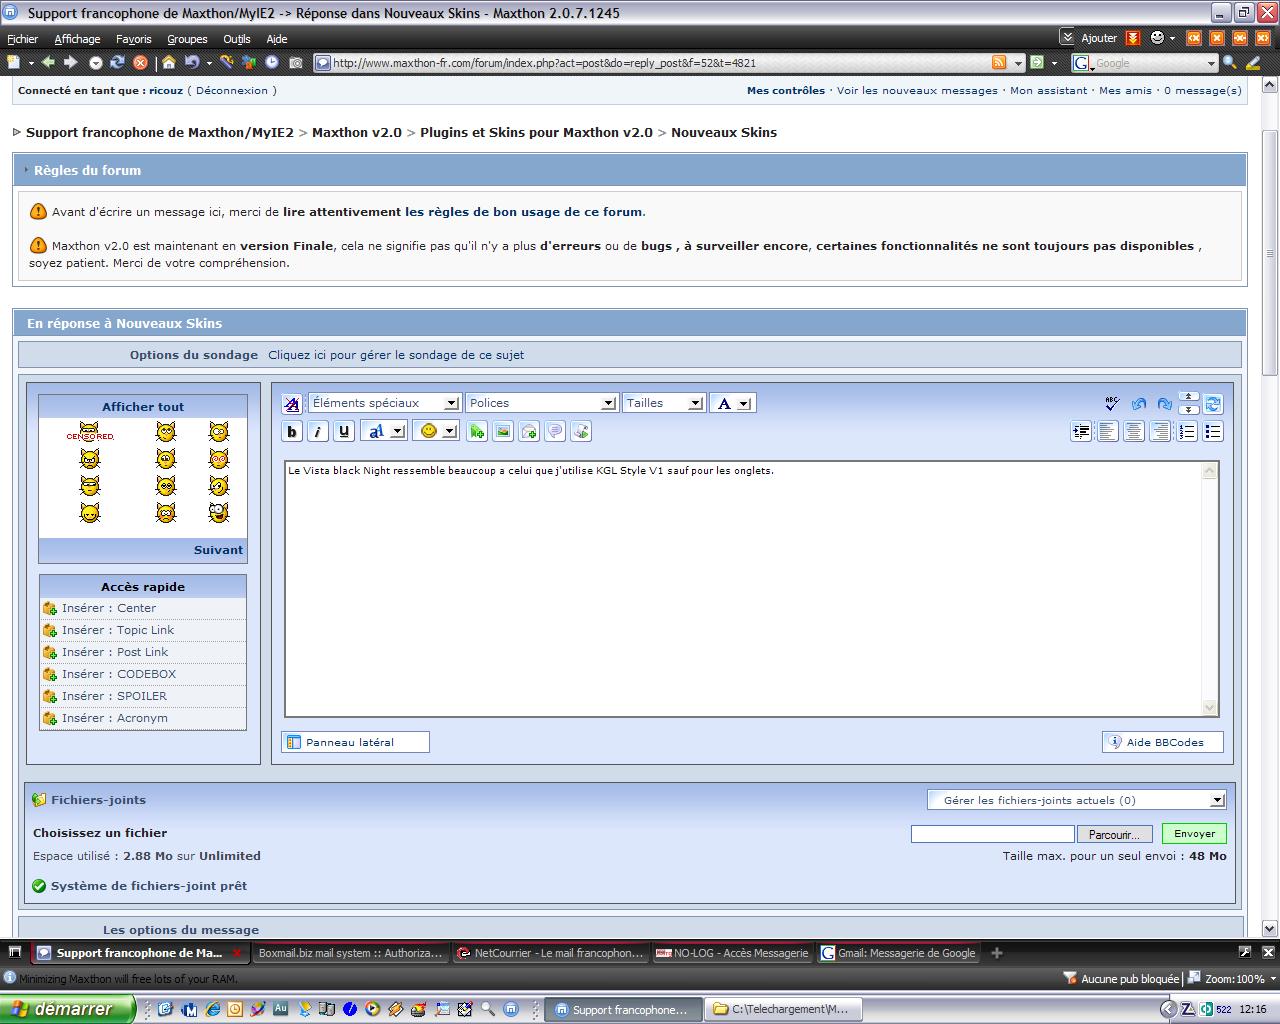Switch to the Boxmail.biz mail tab
Viewport: 1280px width, 1024px height.
(x=349, y=953)
